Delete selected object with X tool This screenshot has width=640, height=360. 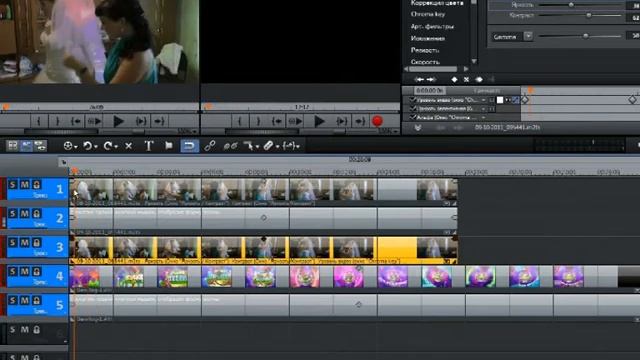129,146
